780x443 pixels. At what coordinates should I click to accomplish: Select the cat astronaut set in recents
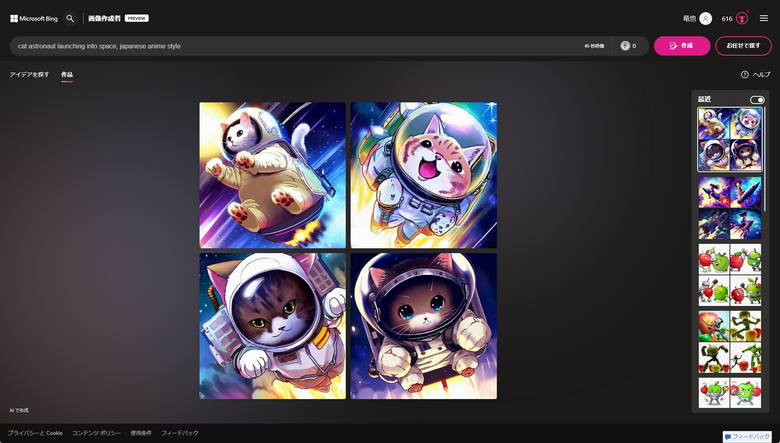coord(730,140)
